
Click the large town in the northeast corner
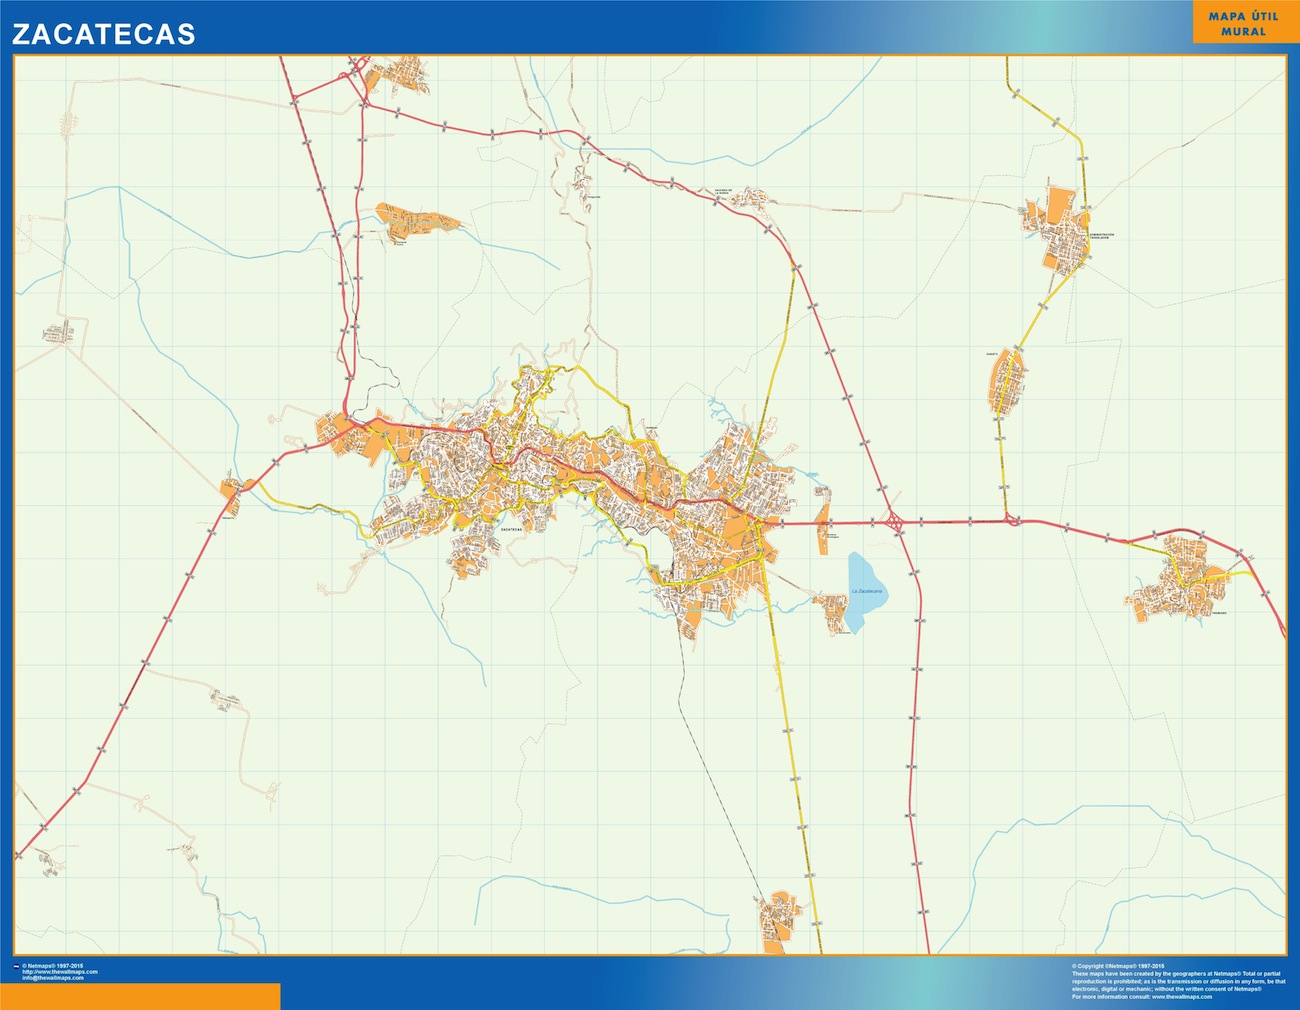pyautogui.click(x=1058, y=228)
